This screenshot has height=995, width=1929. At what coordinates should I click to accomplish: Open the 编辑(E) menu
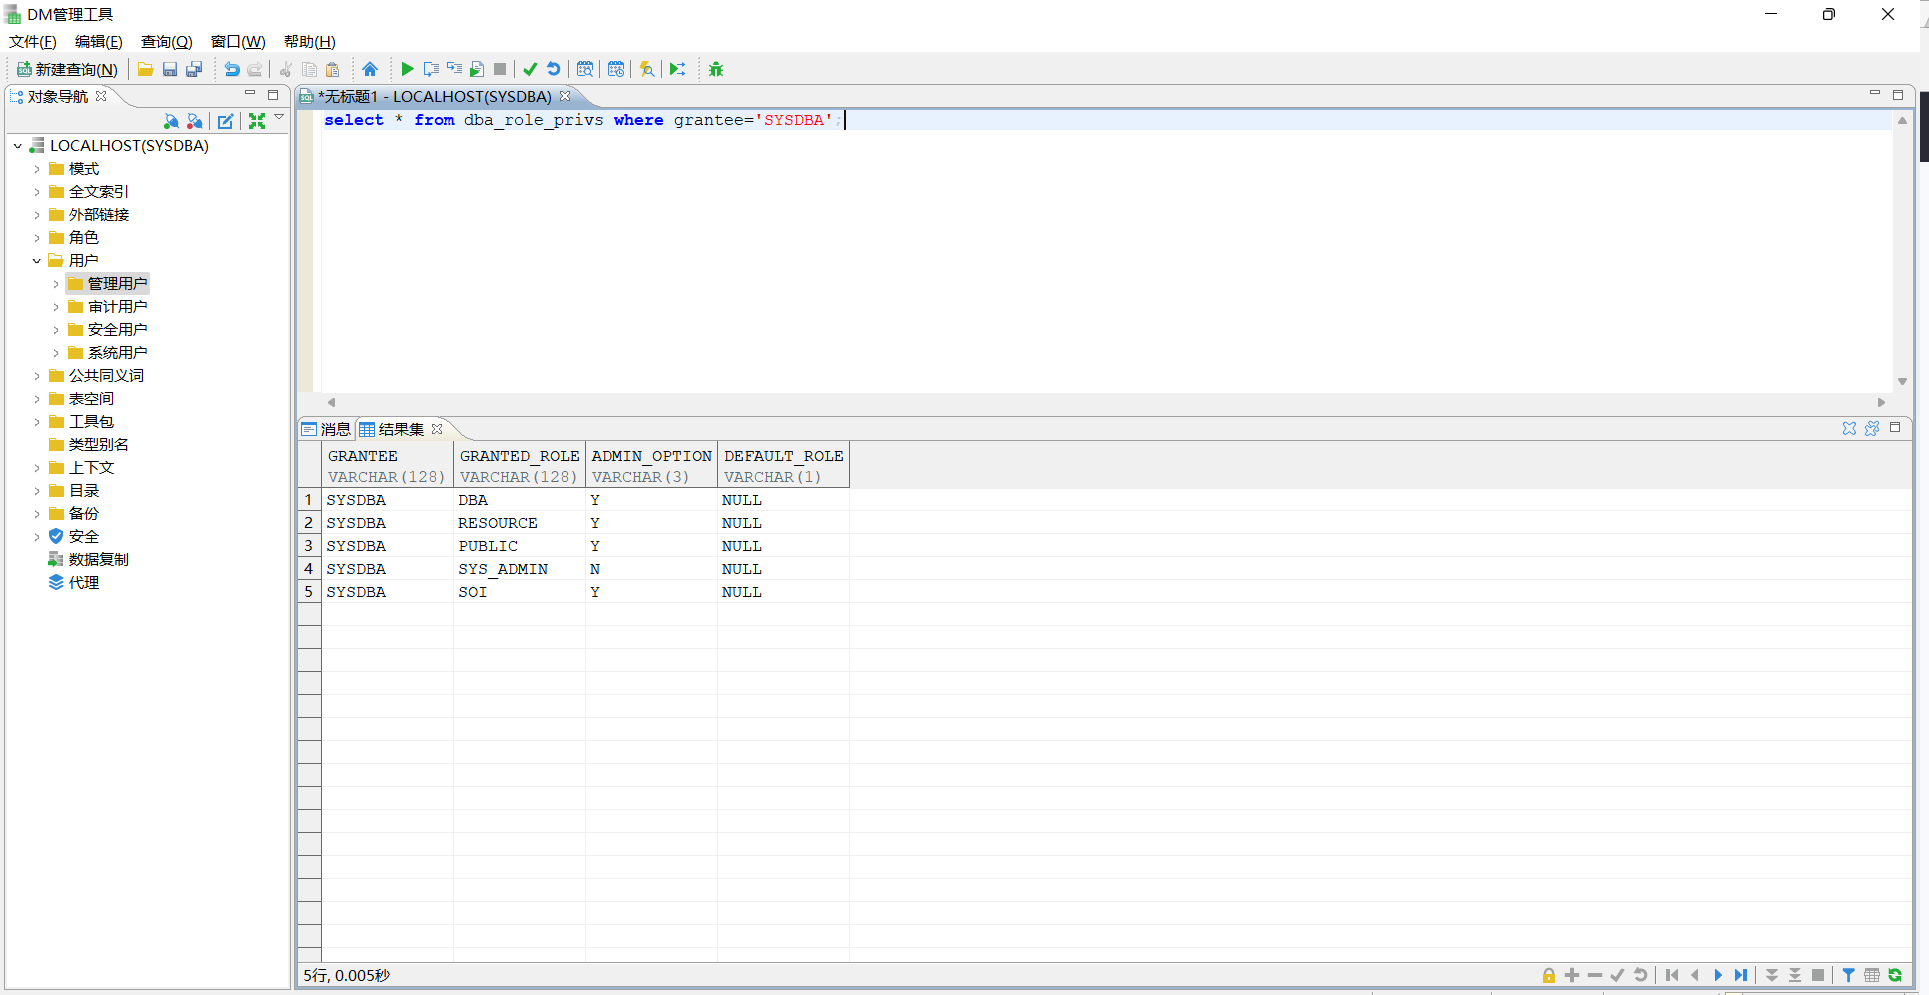(99, 41)
